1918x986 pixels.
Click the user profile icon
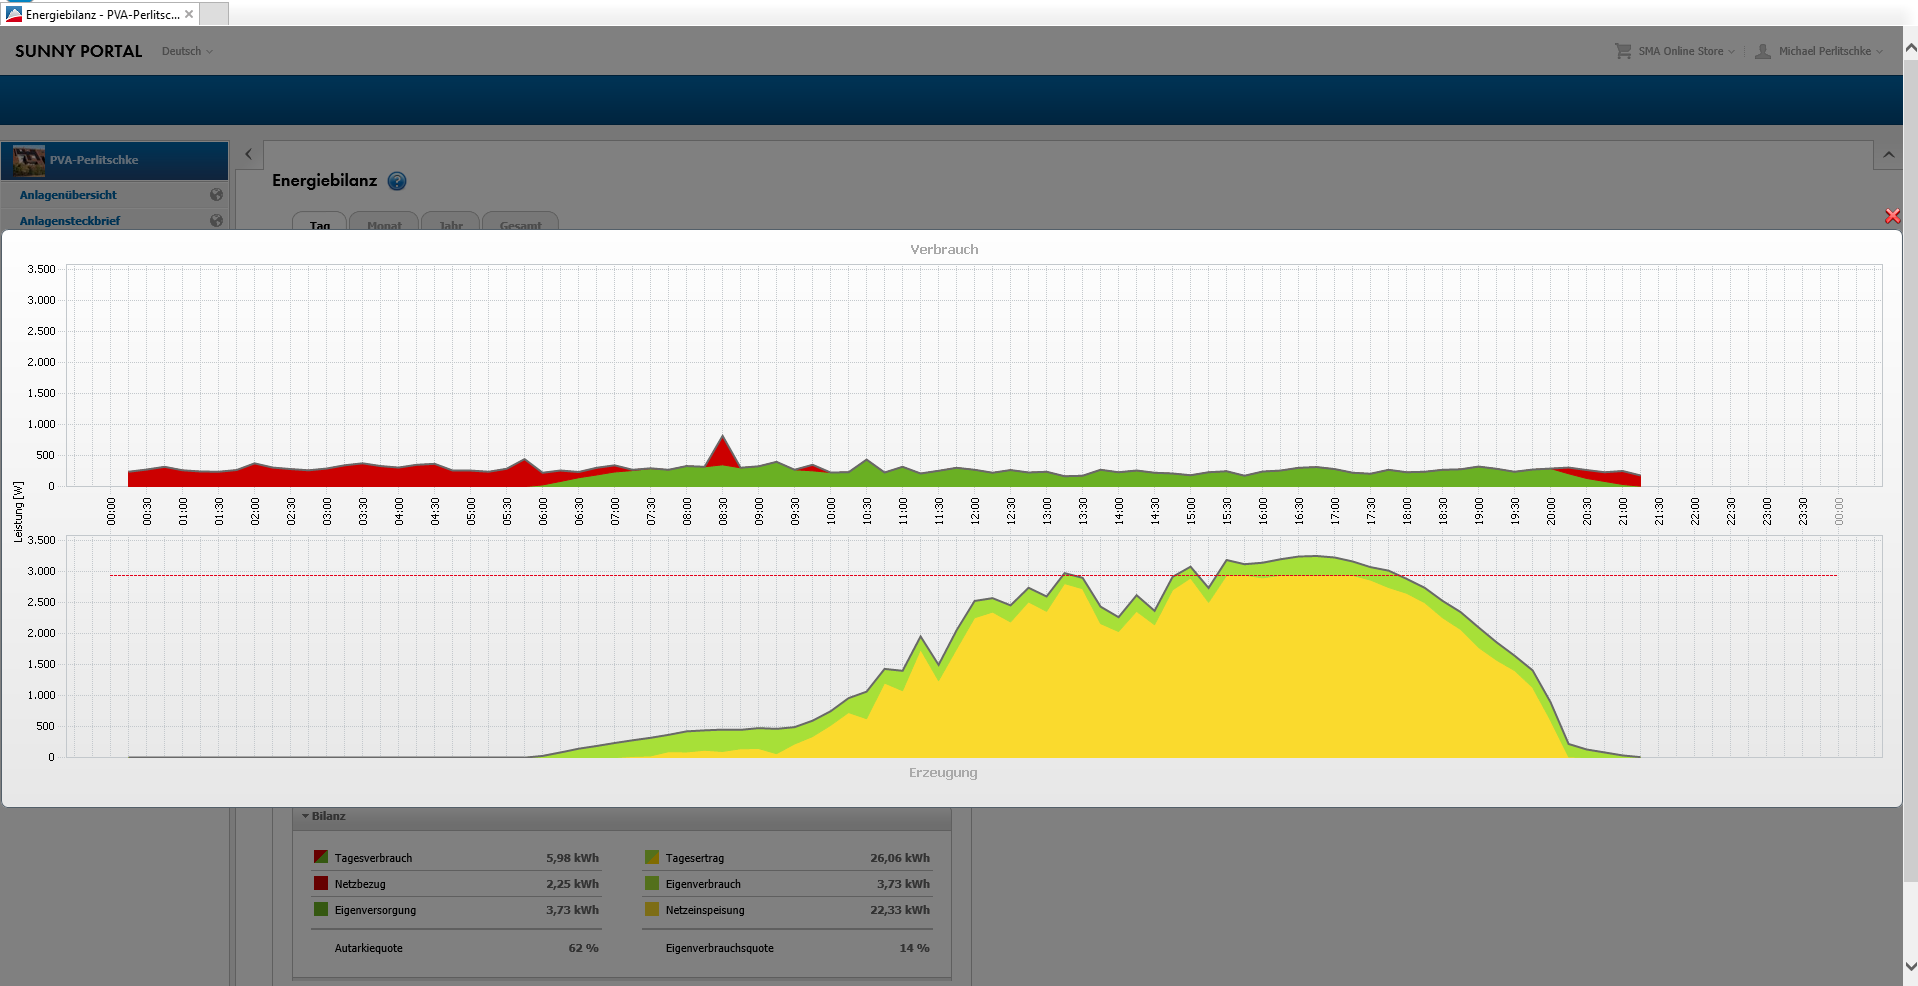pos(1763,51)
